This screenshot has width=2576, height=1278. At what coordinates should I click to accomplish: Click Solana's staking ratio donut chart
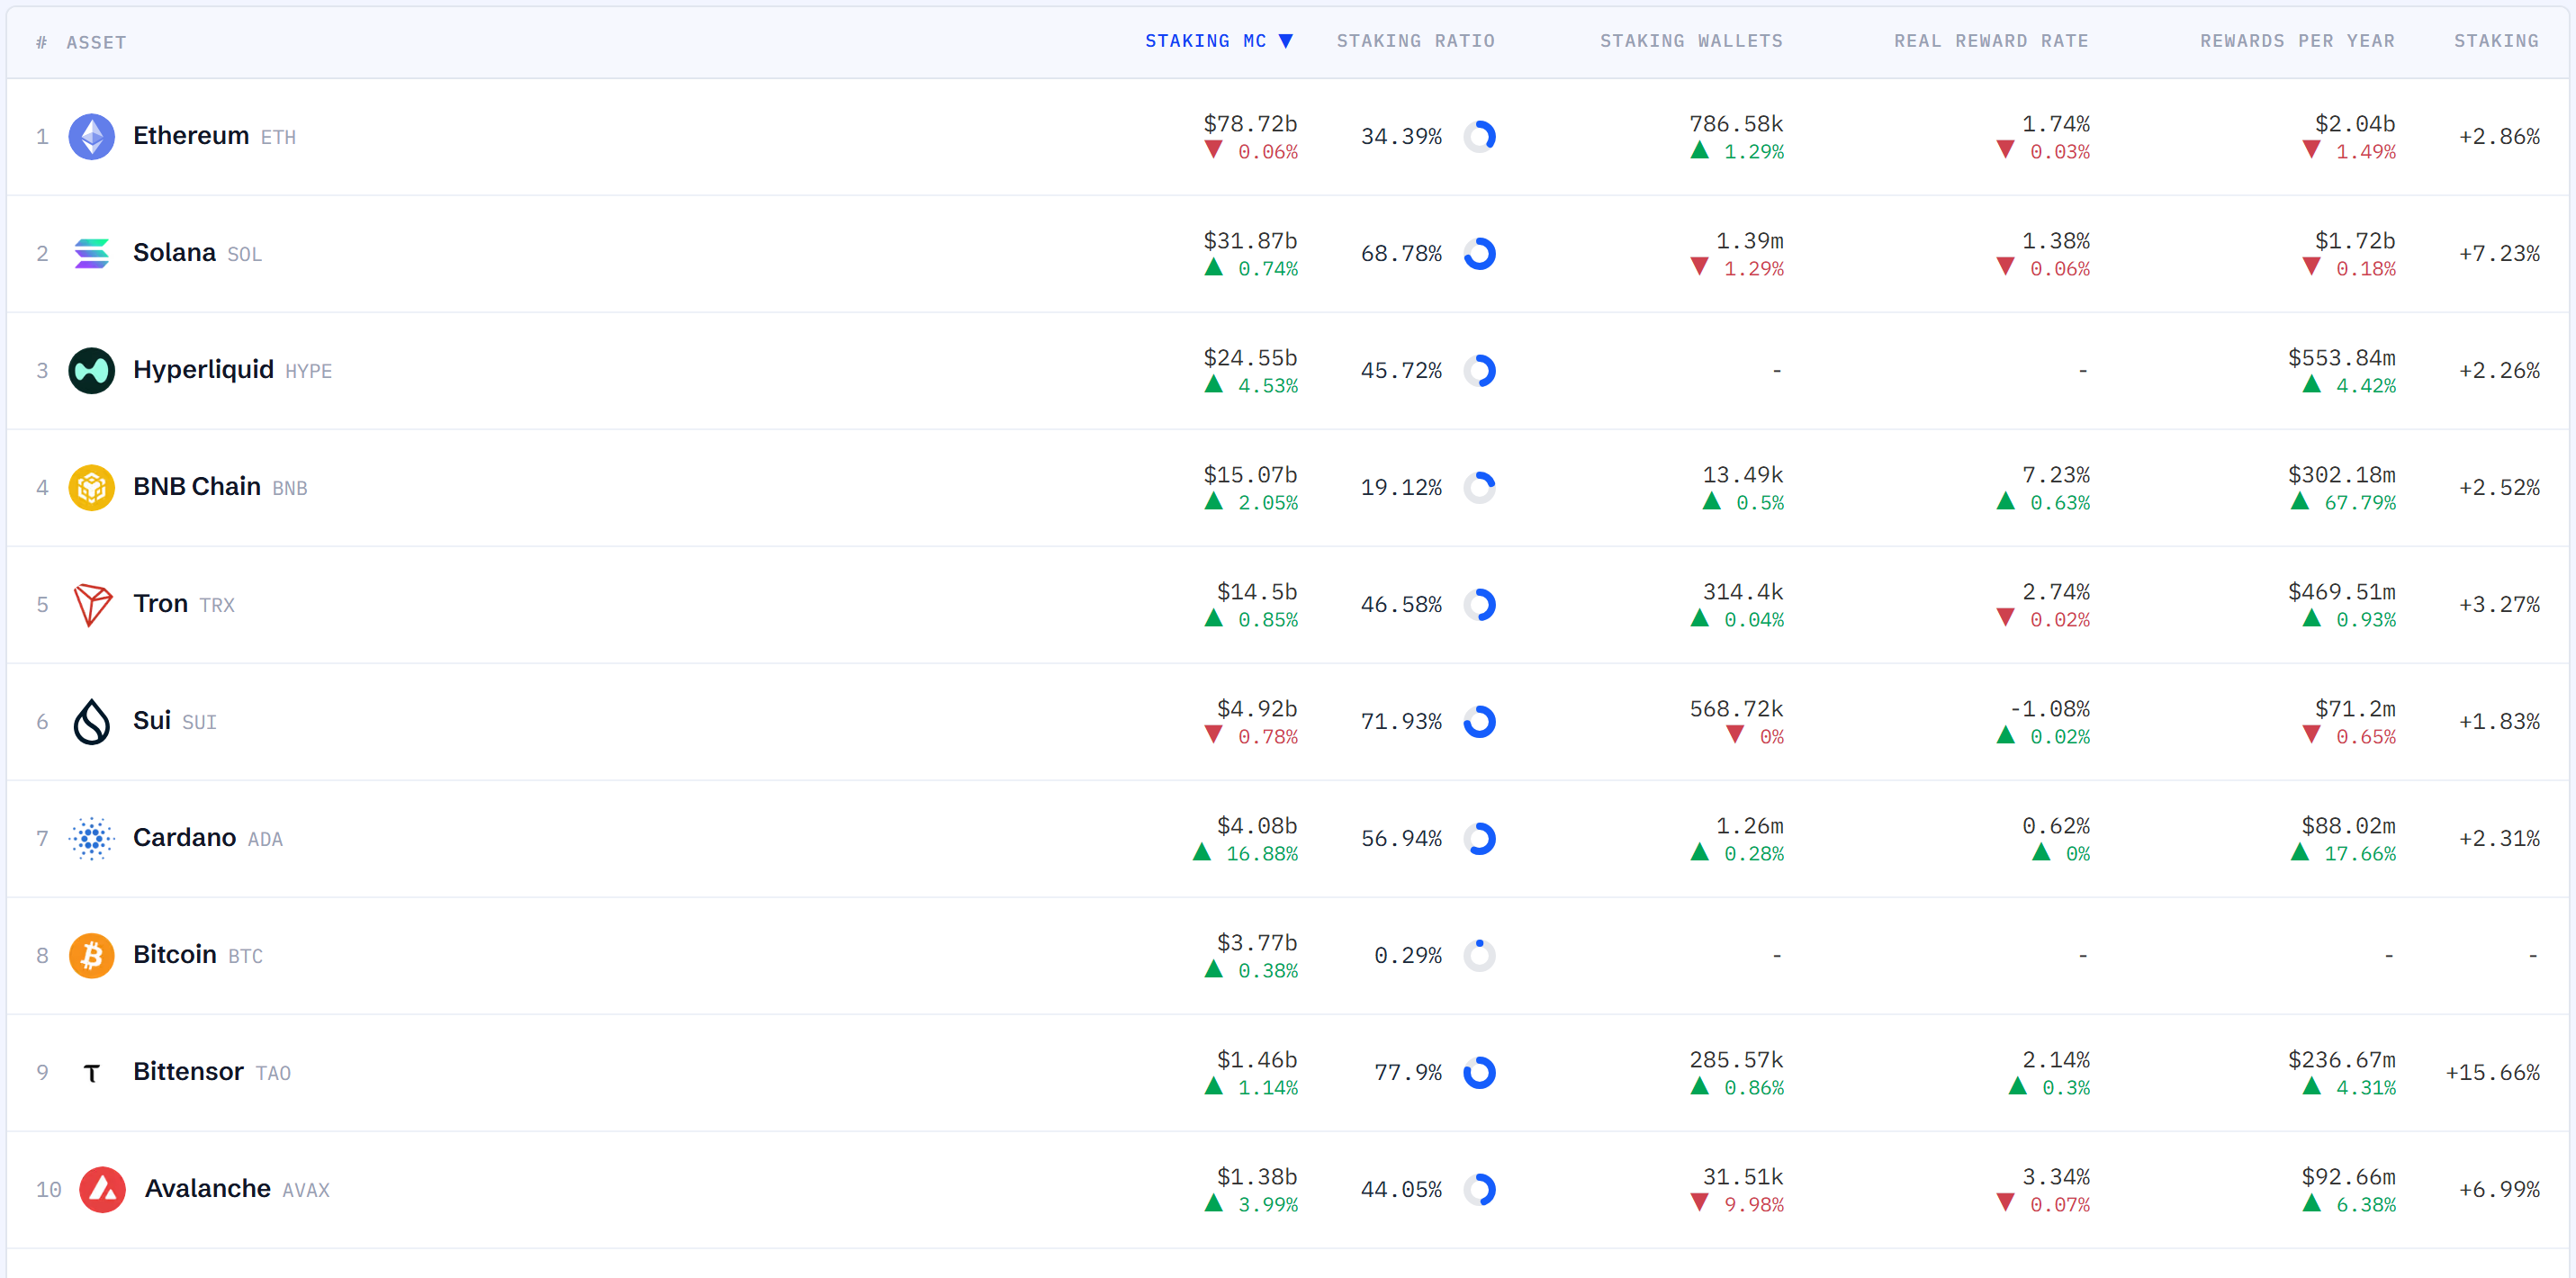point(1479,253)
